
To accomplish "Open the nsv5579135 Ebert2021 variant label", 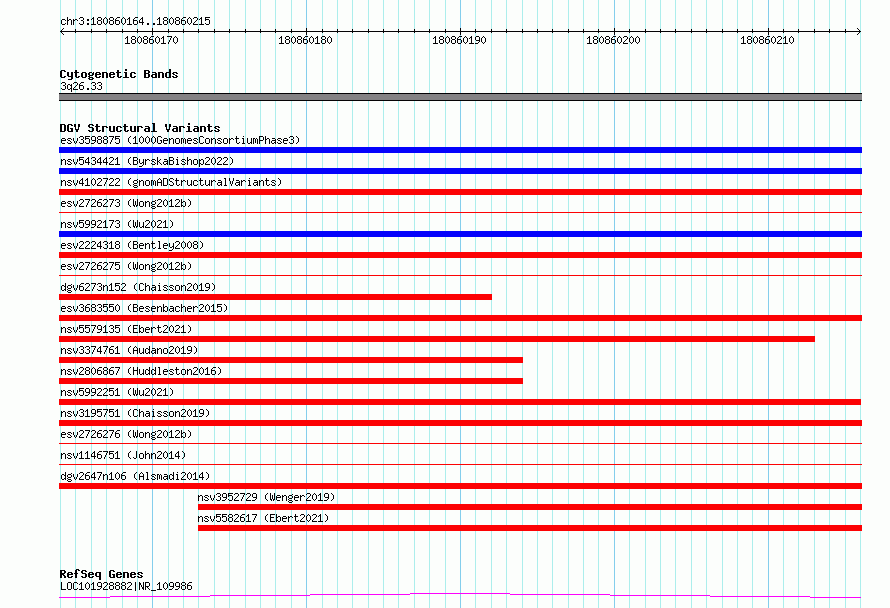I will click(126, 329).
